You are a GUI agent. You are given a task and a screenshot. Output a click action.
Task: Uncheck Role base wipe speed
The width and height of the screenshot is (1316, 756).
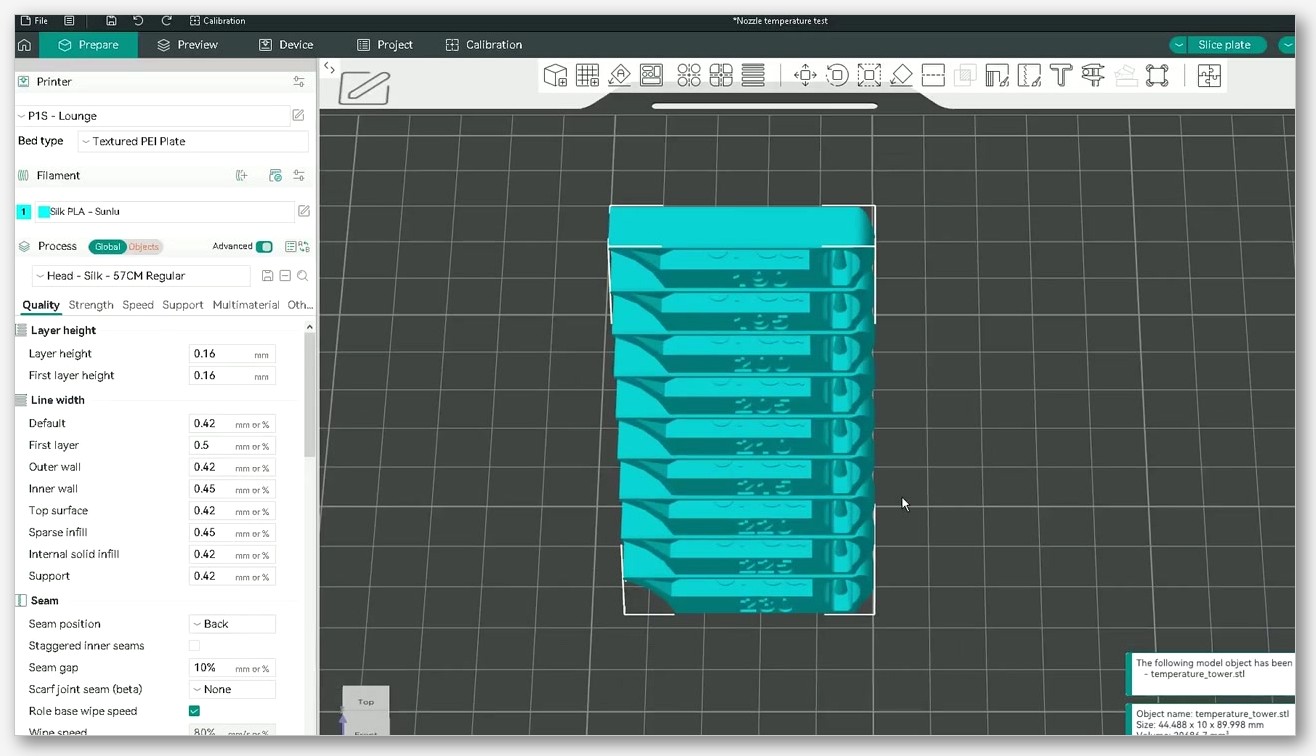[x=194, y=711]
